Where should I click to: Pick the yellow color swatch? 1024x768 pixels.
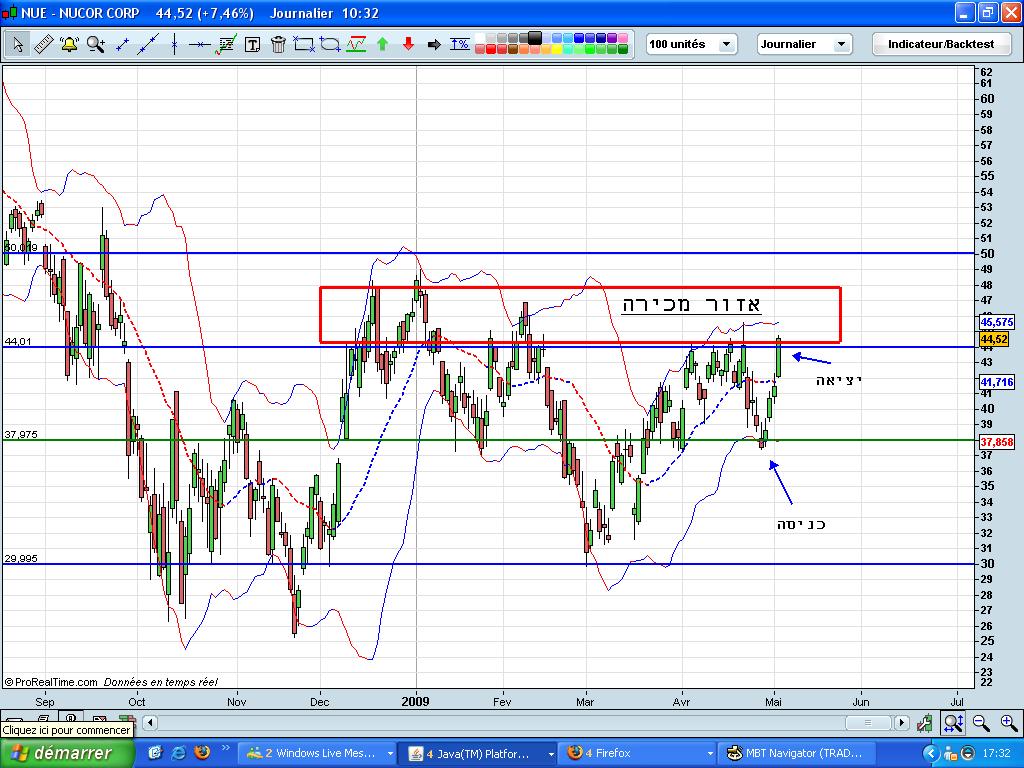(x=557, y=50)
